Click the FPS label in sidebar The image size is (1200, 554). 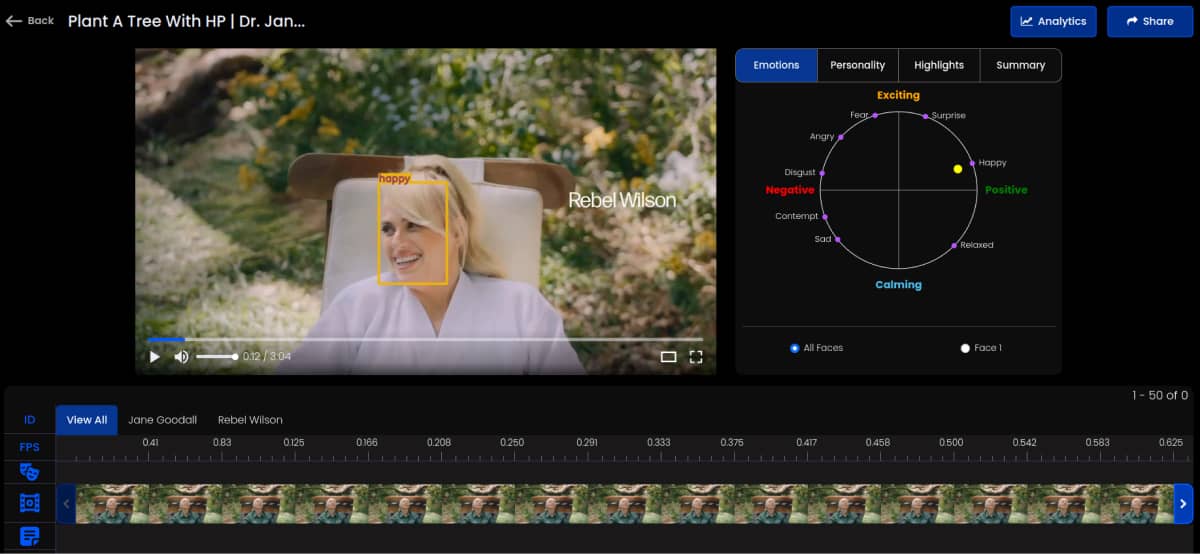(29, 447)
